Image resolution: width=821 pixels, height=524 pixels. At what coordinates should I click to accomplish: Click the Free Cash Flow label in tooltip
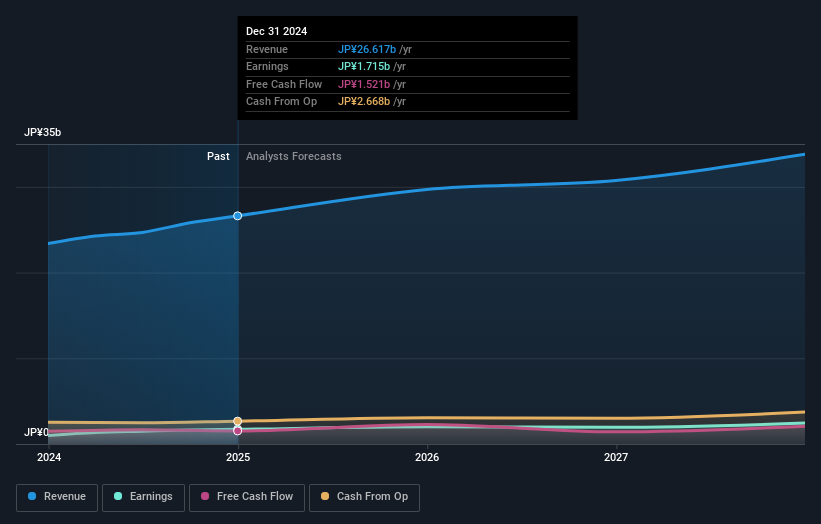click(284, 84)
